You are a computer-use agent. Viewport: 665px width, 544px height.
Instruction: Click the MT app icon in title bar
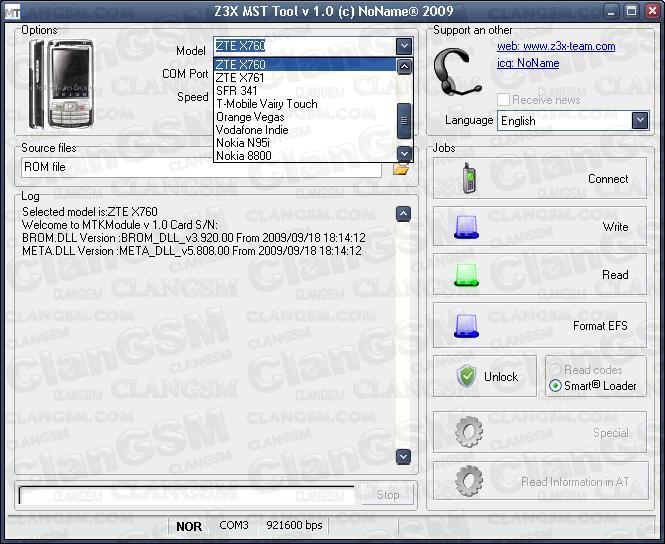tap(13, 11)
